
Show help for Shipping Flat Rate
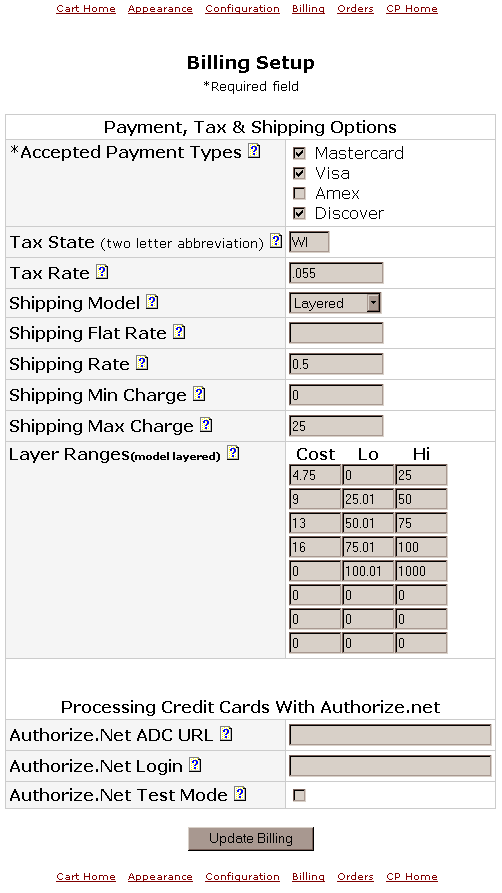[x=179, y=332]
